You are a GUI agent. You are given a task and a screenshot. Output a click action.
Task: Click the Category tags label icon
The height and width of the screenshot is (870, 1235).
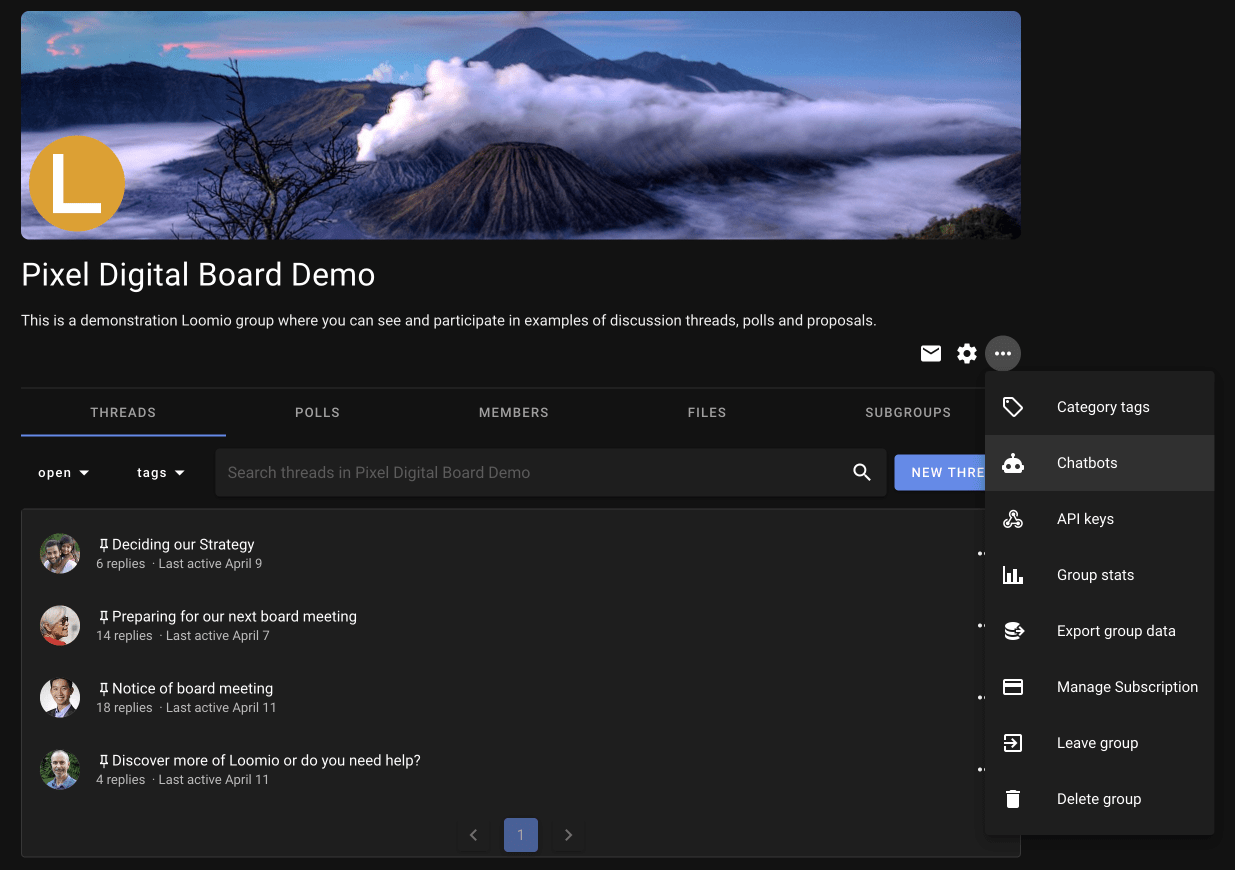click(1013, 407)
